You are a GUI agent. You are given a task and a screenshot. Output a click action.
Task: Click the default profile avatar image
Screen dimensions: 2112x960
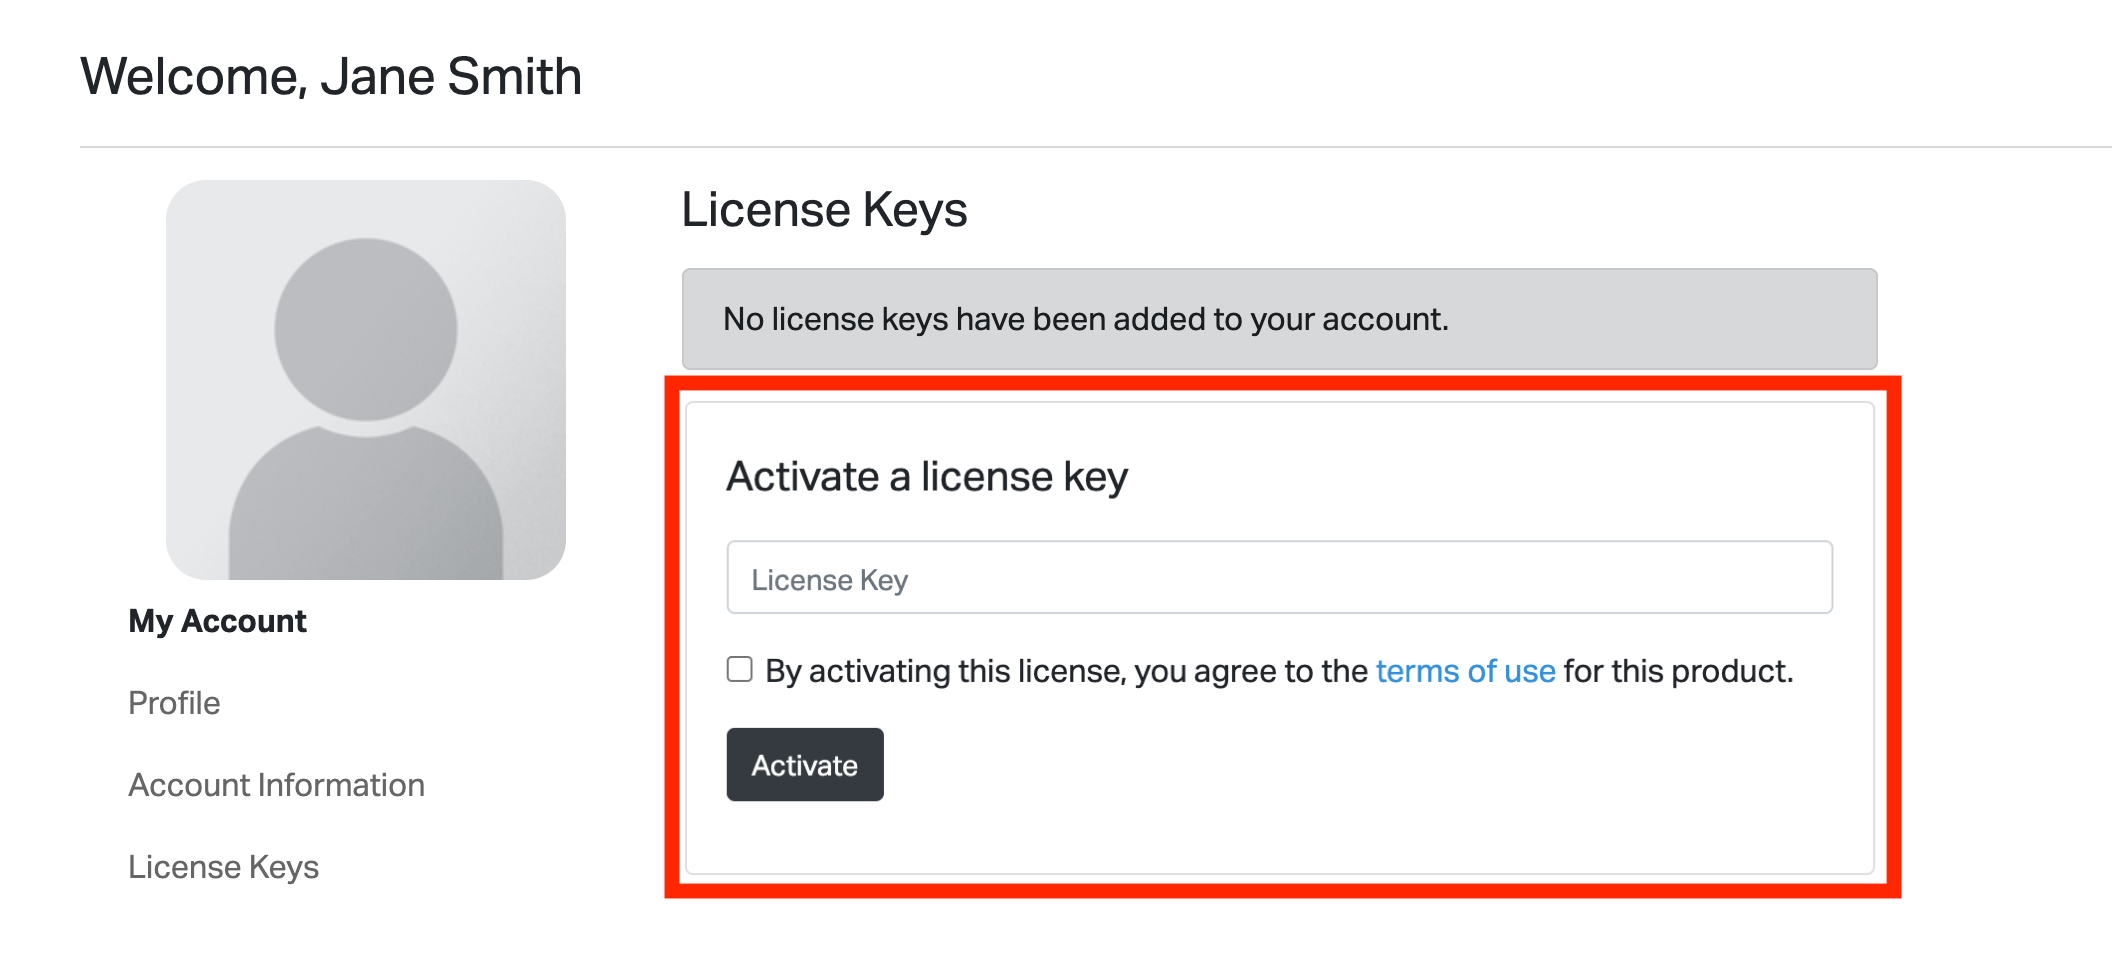[x=366, y=380]
